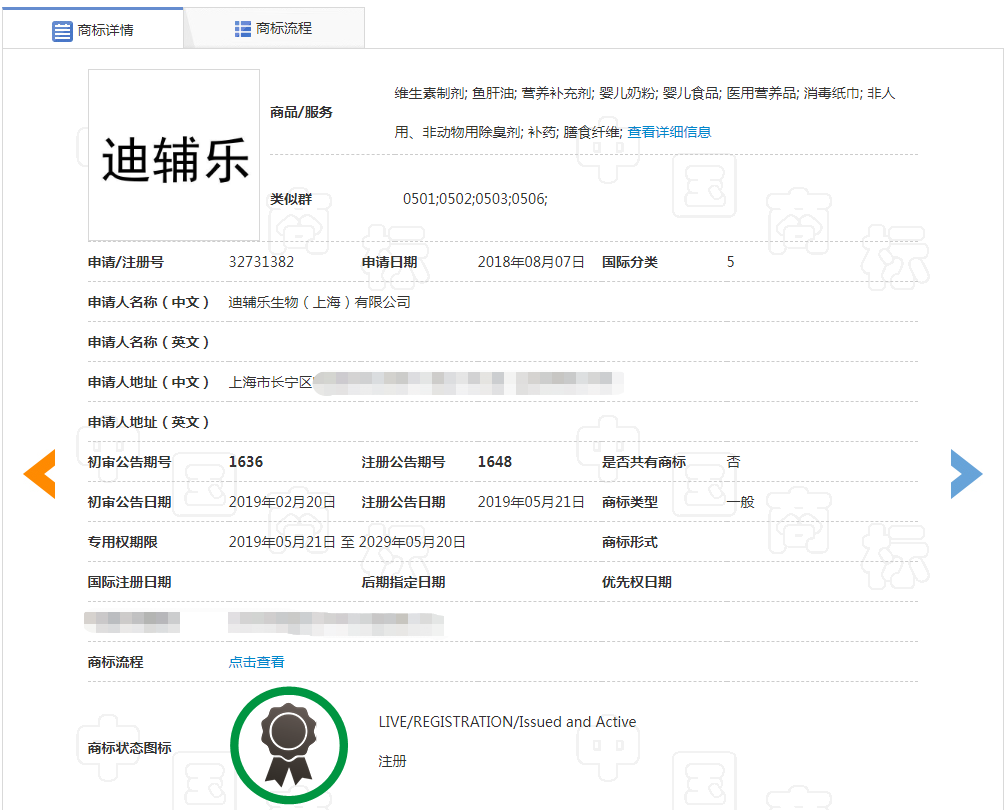The width and height of the screenshot is (1005, 810).
Task: Click the 申请/注册号 field label
Action: pos(126,262)
